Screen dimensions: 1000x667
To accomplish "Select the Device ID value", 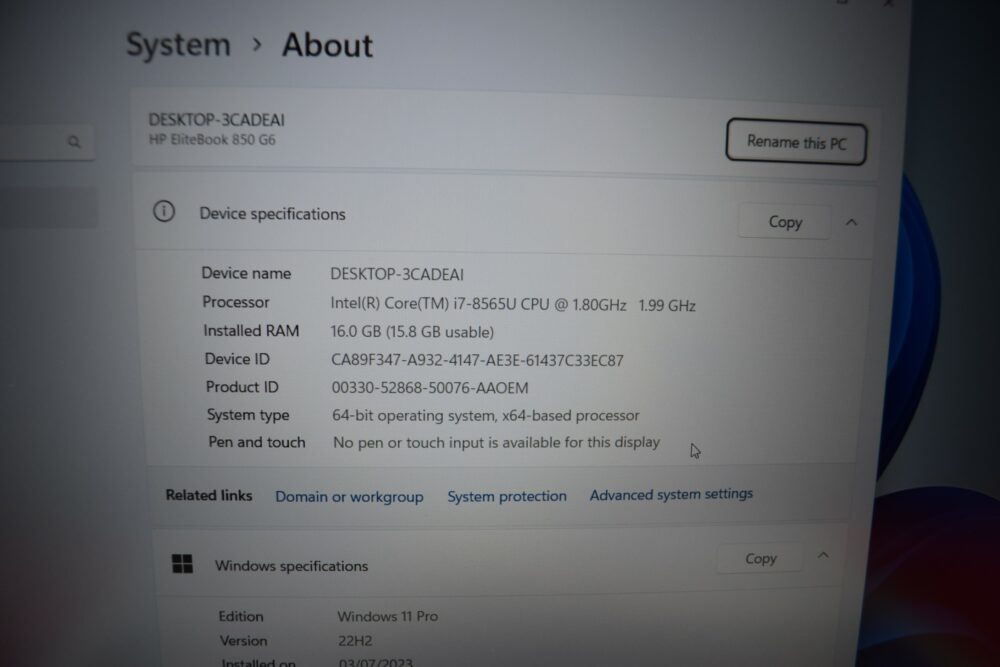I will pyautogui.click(x=477, y=360).
